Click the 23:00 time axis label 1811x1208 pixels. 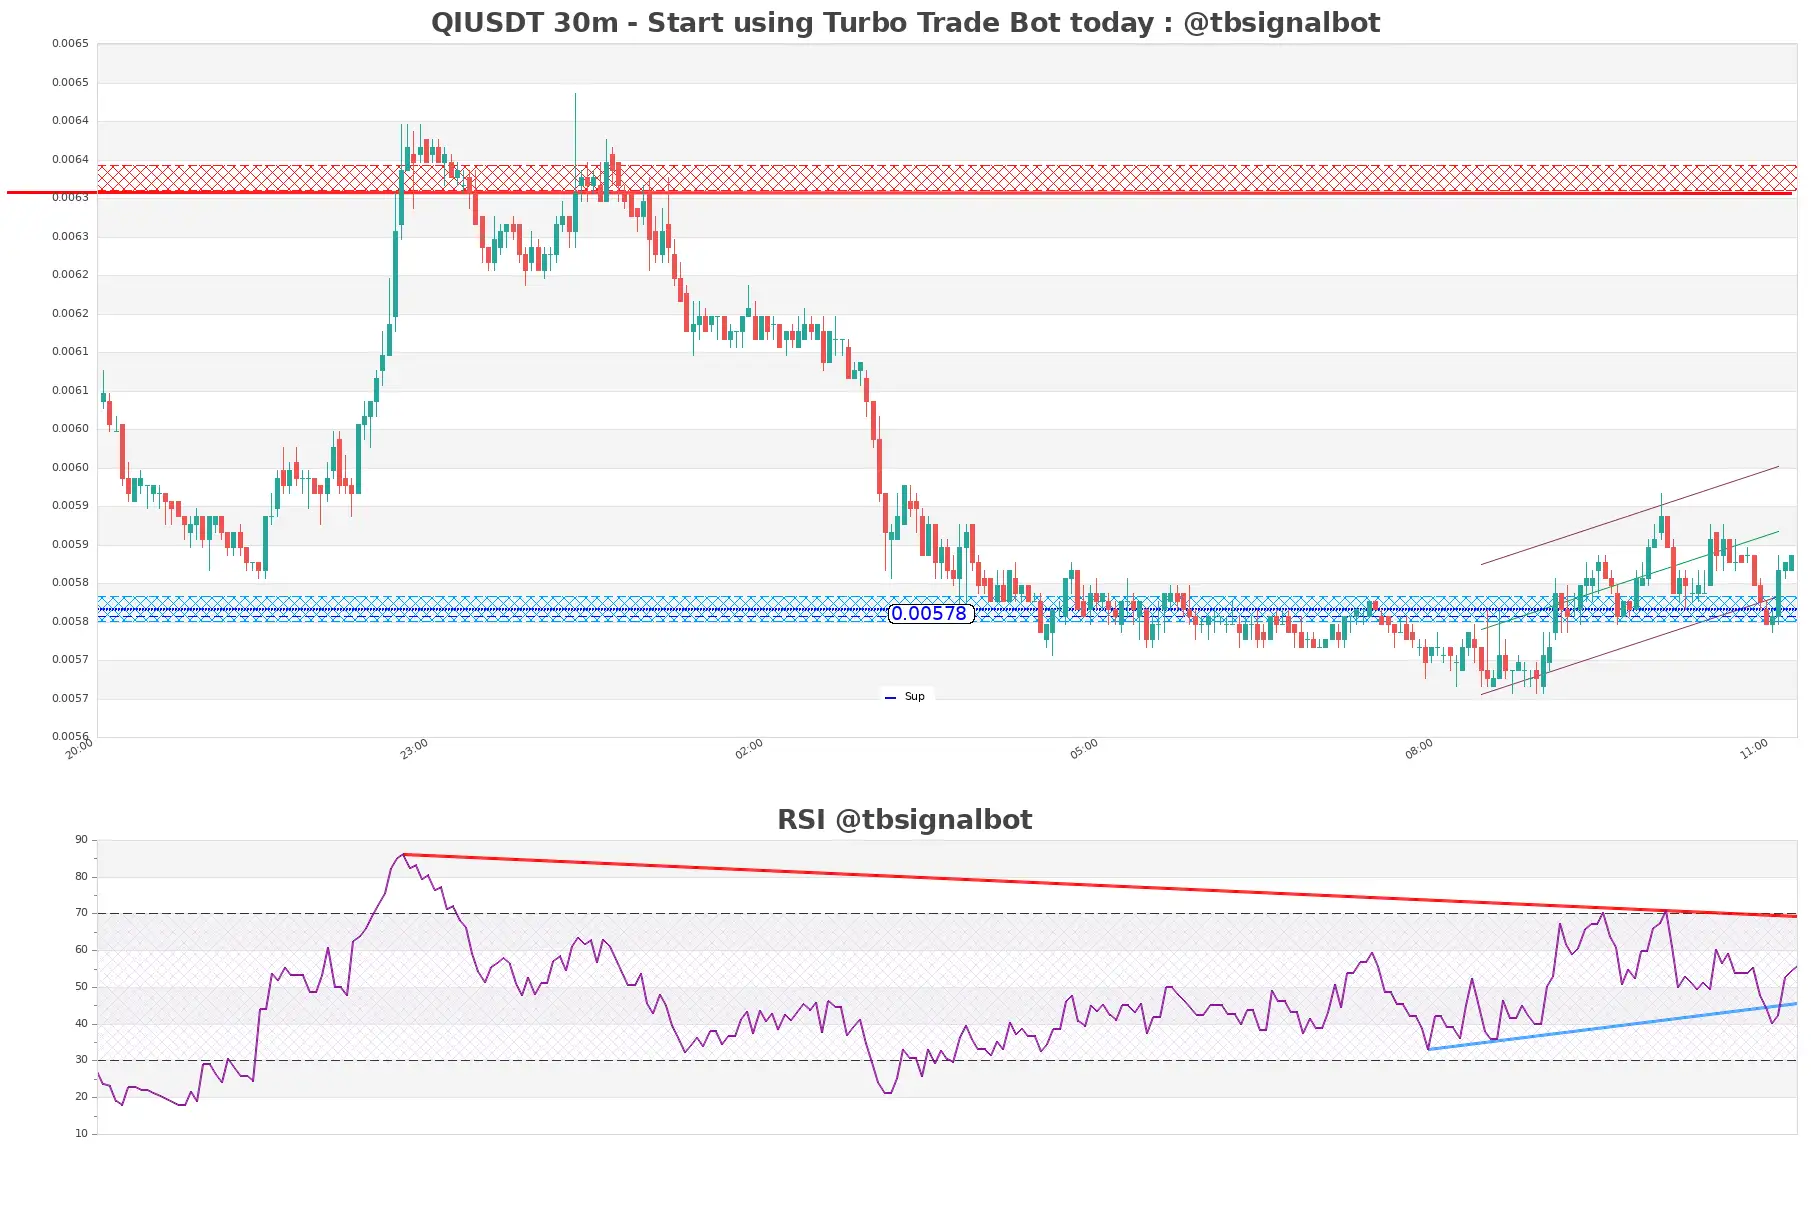tap(414, 749)
